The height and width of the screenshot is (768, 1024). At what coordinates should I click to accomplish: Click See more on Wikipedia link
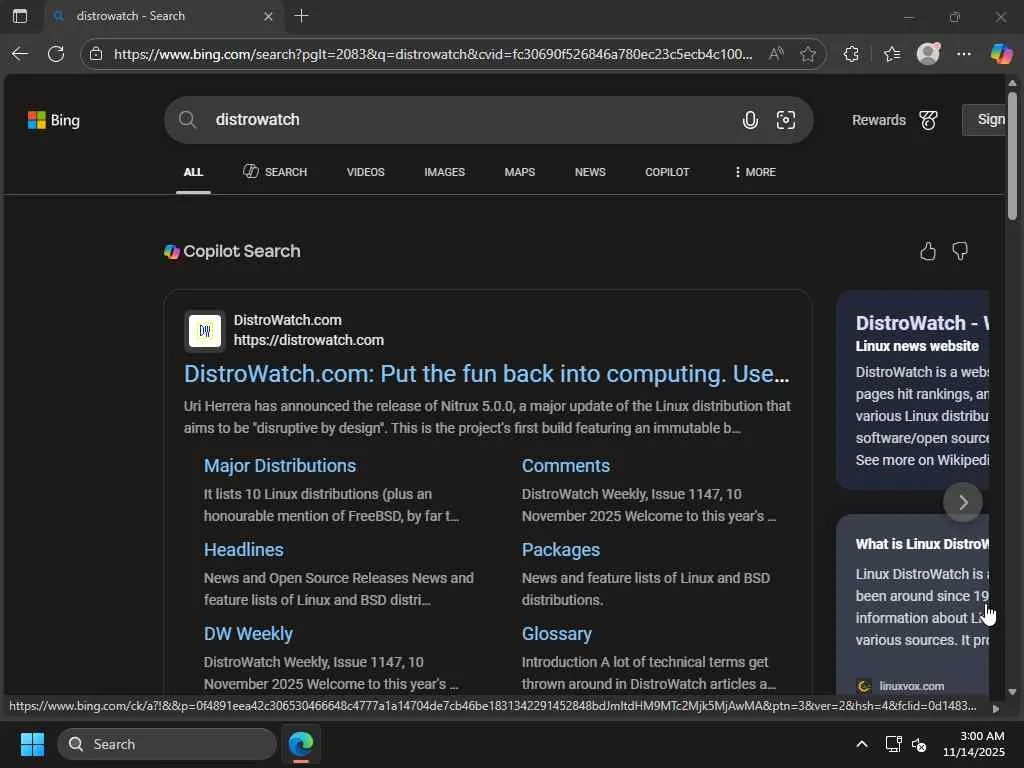coord(922,460)
